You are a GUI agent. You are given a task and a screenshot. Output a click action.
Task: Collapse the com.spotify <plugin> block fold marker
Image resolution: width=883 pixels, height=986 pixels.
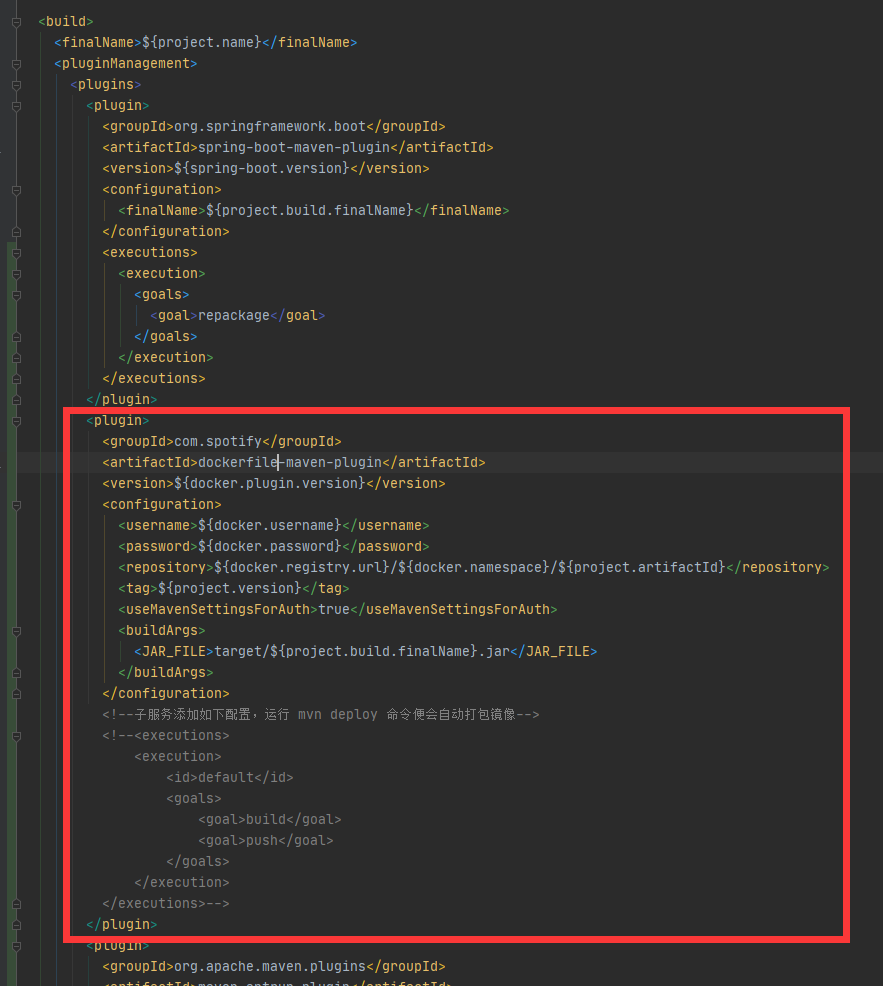[15, 420]
